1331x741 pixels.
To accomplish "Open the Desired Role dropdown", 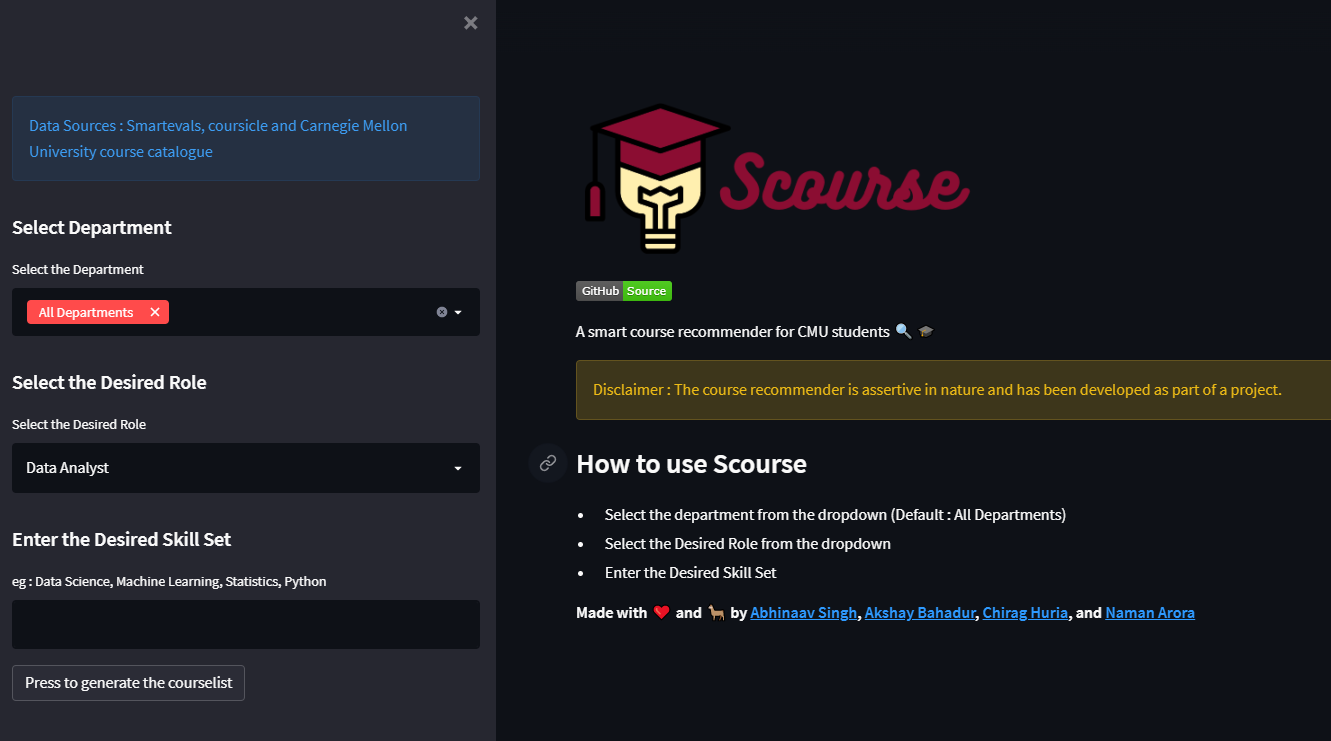I will [246, 468].
